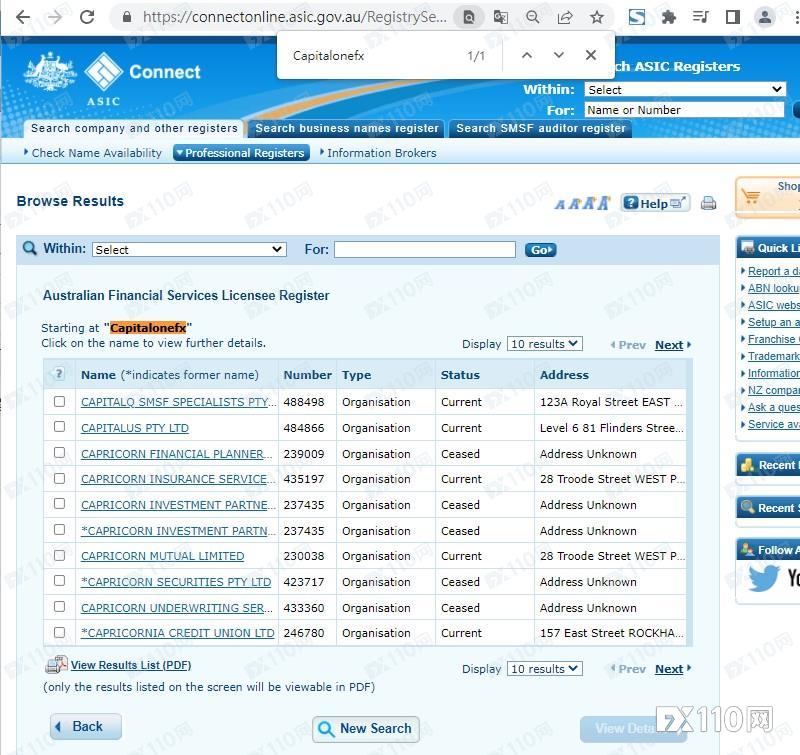Switch to Search business names register tab
The height and width of the screenshot is (755, 800).
pyautogui.click(x=347, y=128)
